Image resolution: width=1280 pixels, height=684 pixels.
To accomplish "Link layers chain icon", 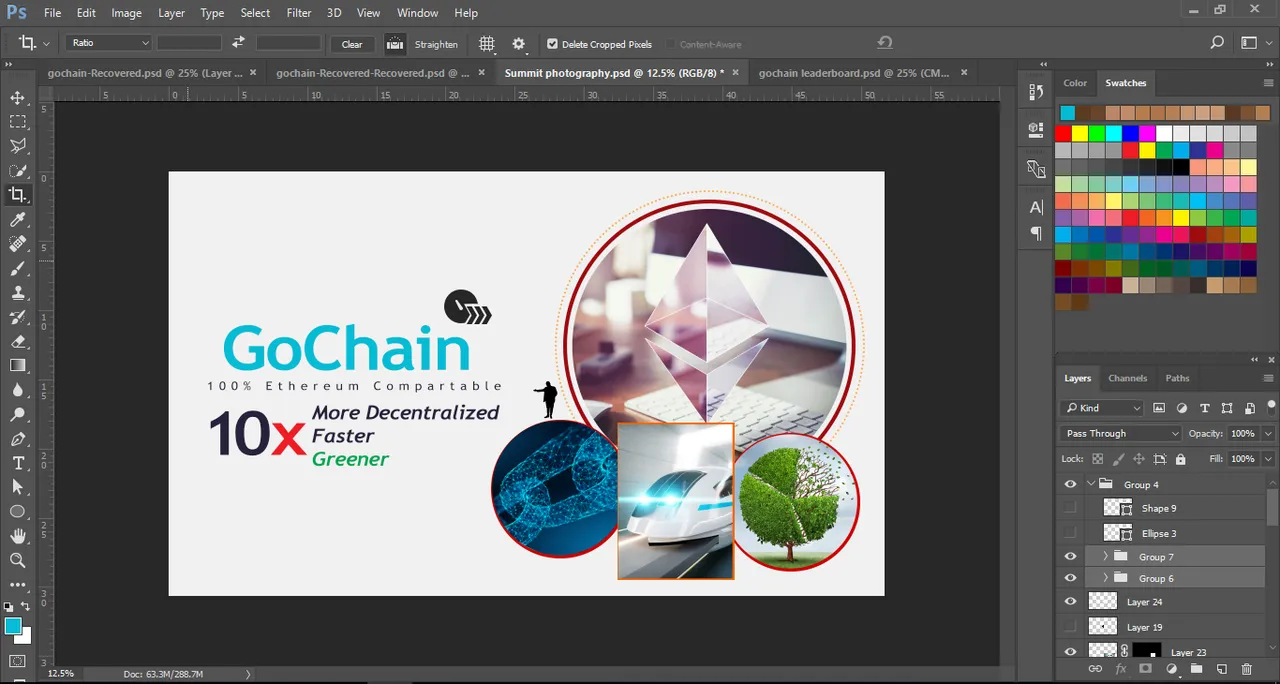I will point(1095,668).
